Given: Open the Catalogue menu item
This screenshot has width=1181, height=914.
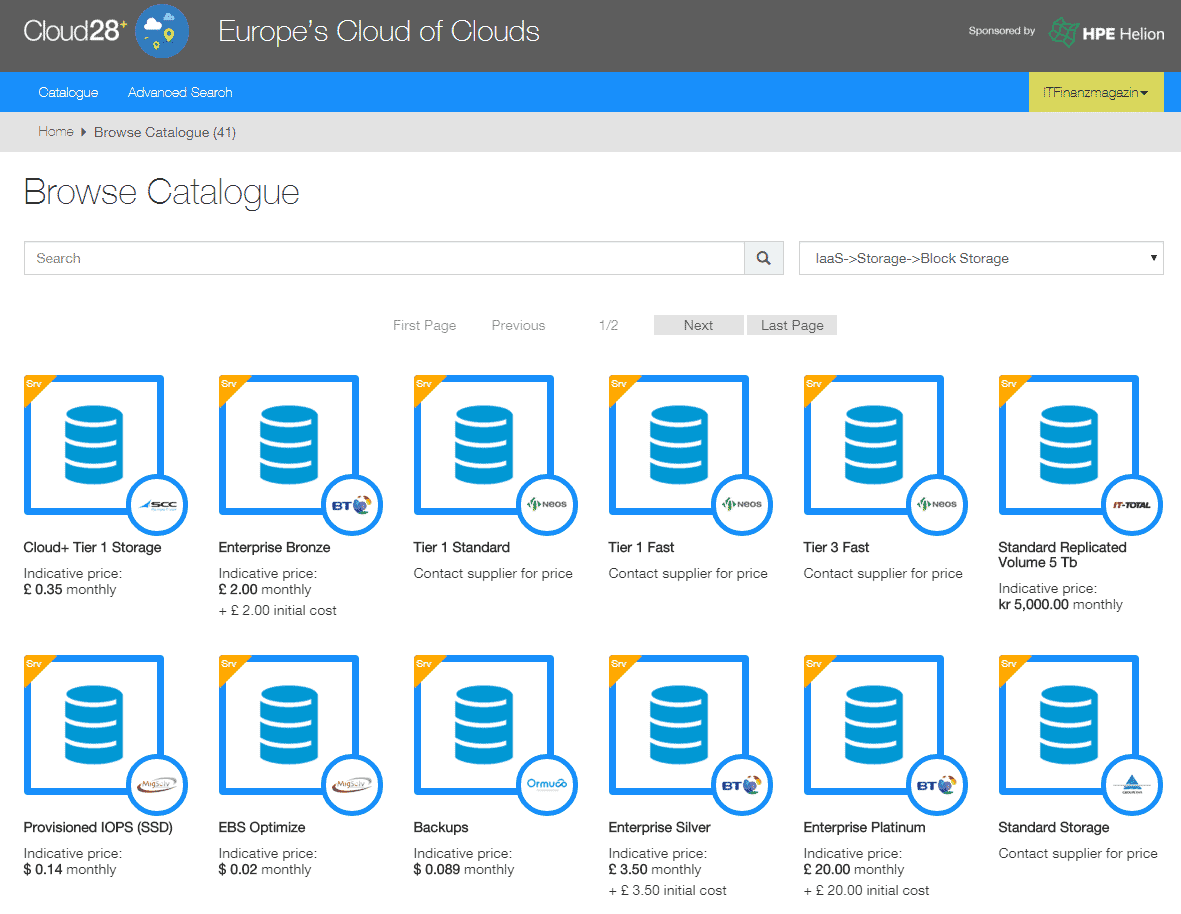Looking at the screenshot, I should [69, 93].
